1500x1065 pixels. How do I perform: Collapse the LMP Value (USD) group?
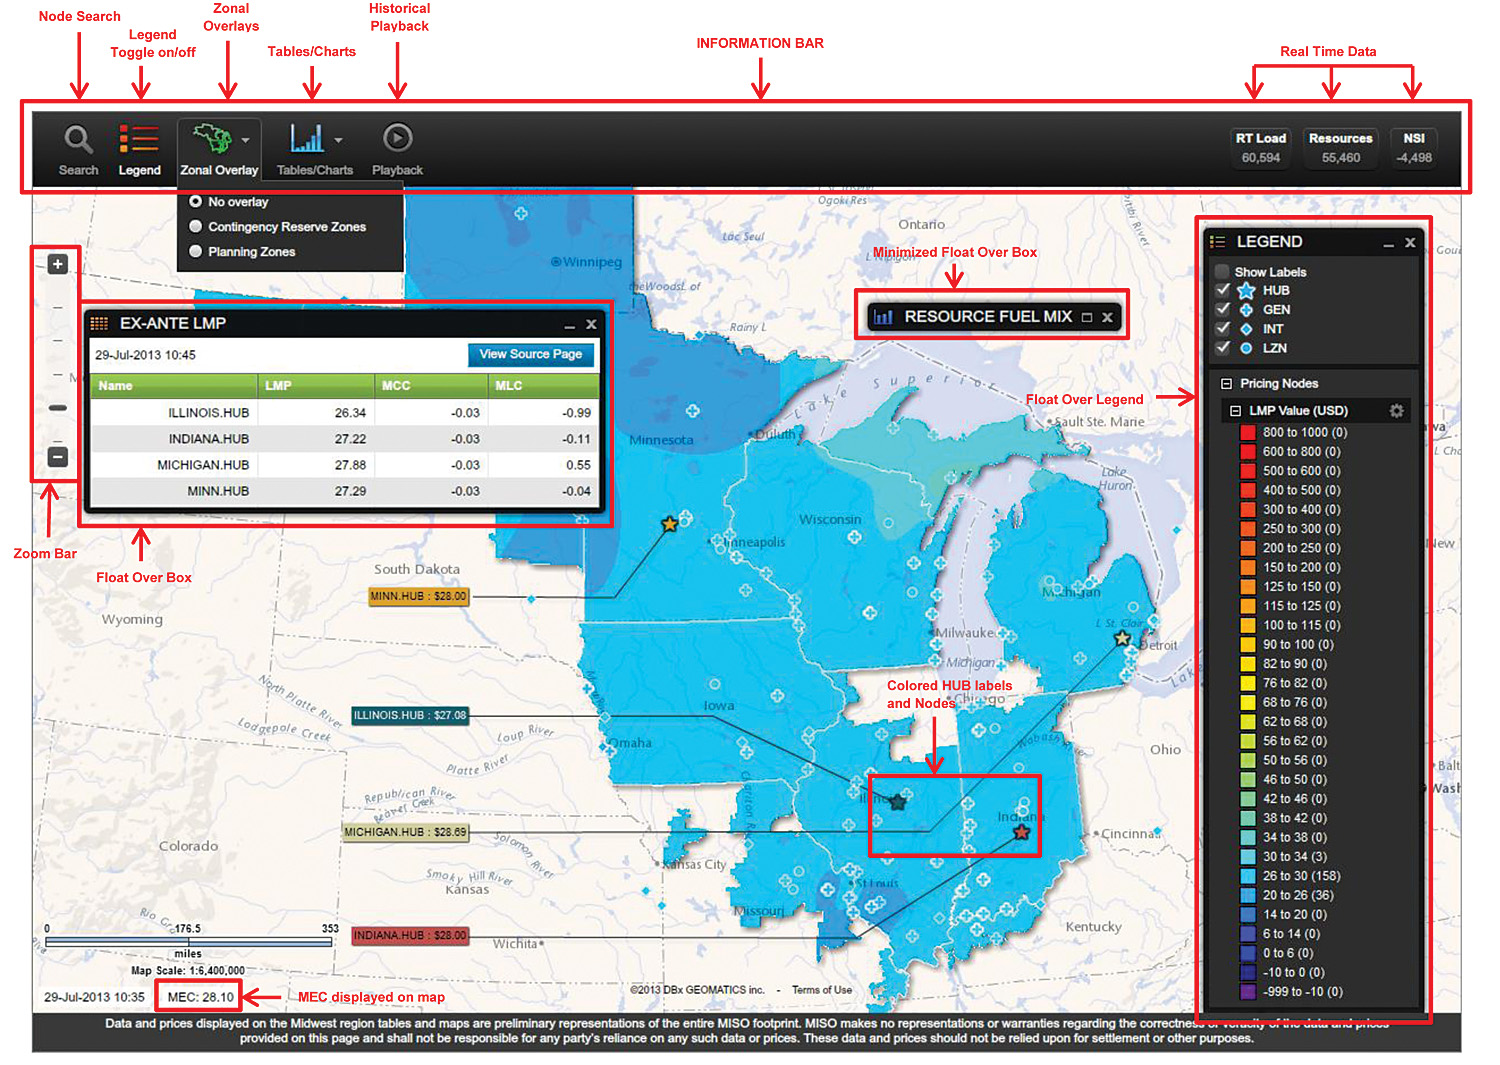coord(1235,411)
